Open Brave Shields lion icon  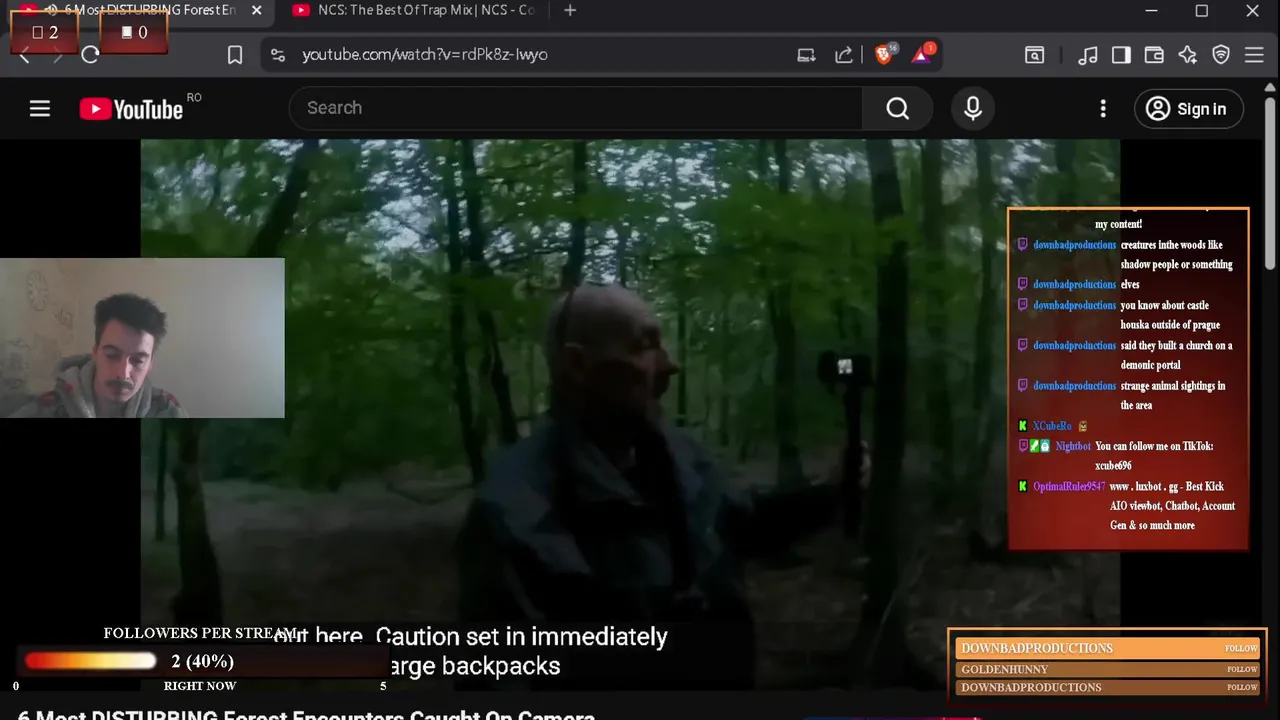(x=884, y=54)
